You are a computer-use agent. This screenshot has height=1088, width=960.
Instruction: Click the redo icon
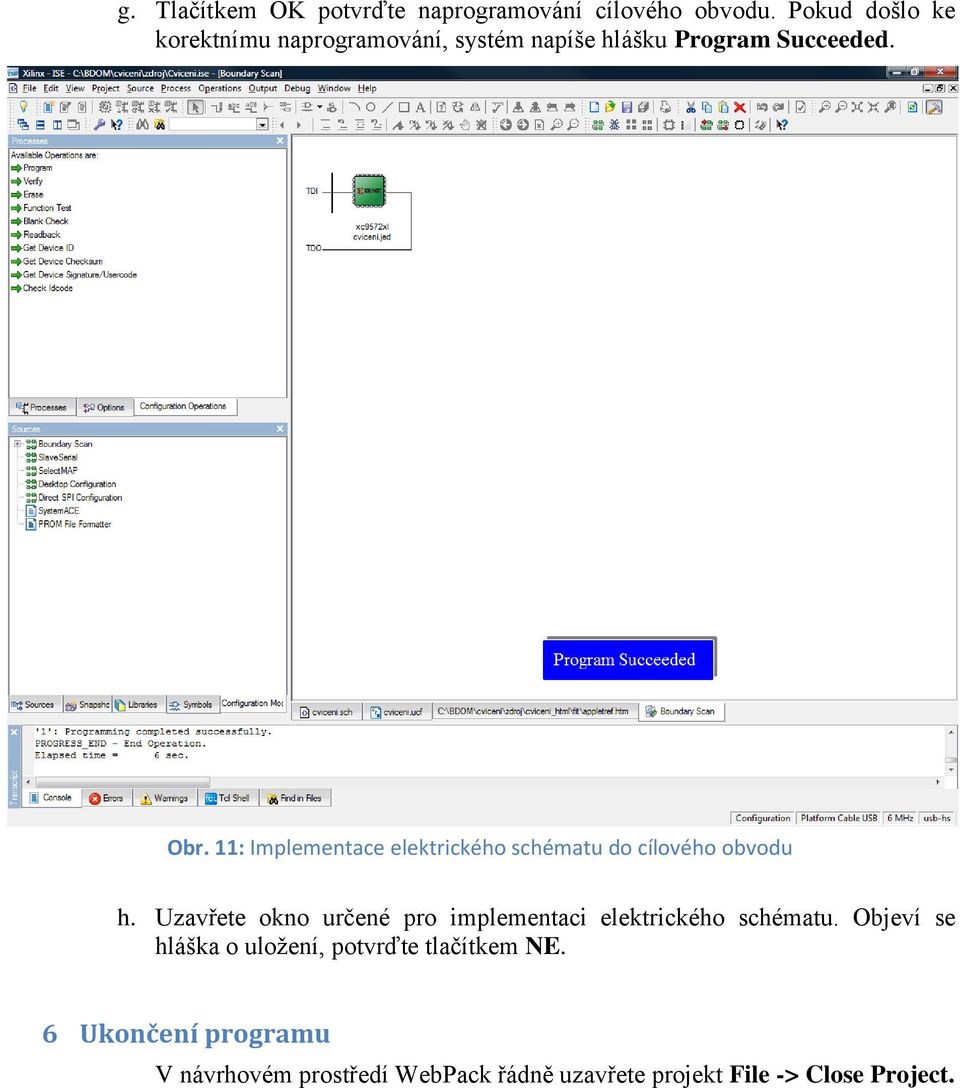pos(778,107)
